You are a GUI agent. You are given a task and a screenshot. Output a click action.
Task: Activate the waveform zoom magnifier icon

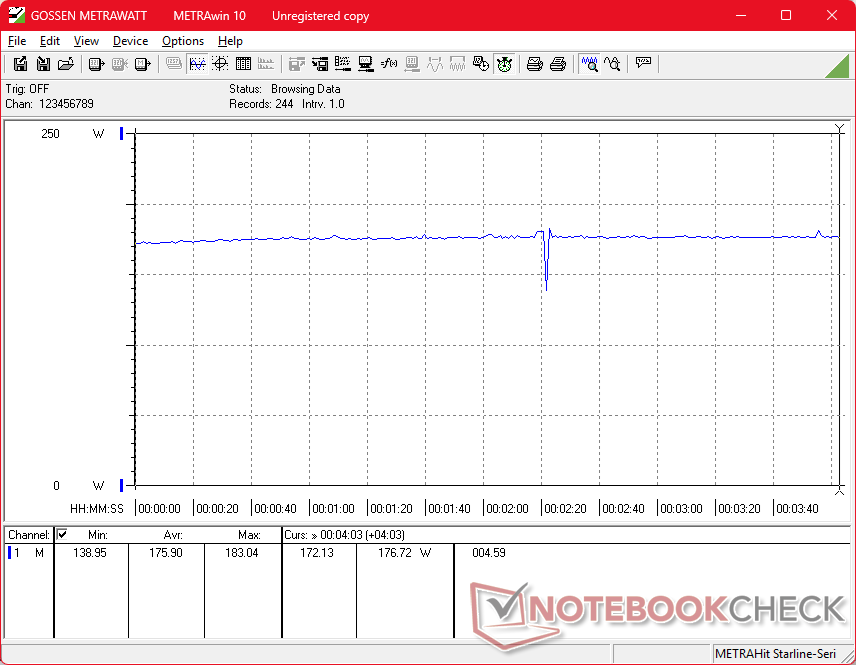(x=590, y=64)
